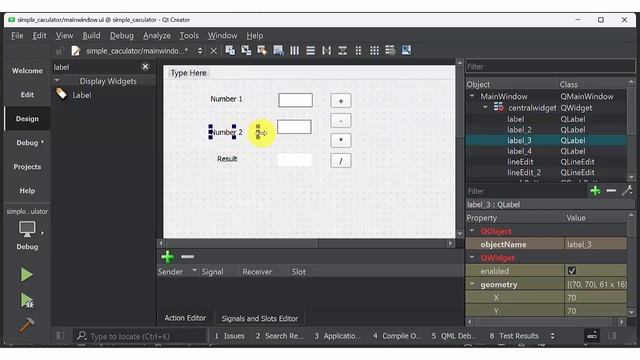Screen dimensions: 640x360
Task: Select the Number 1 line edit field
Action: tap(296, 100)
